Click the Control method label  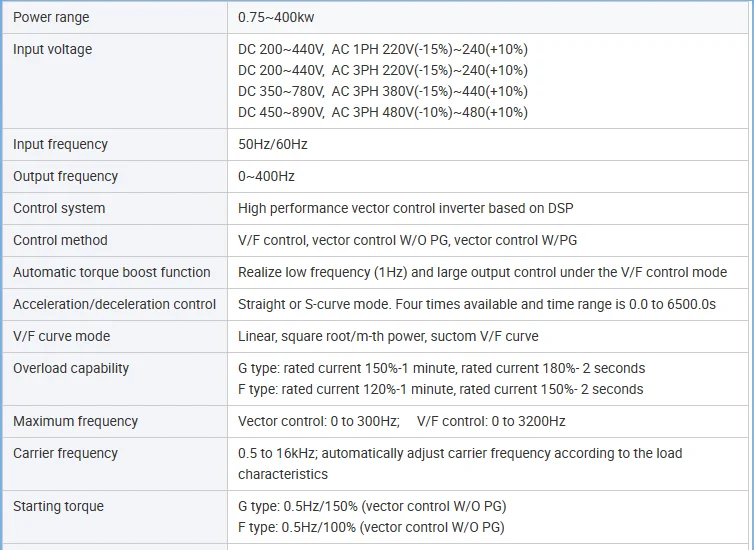pos(60,240)
